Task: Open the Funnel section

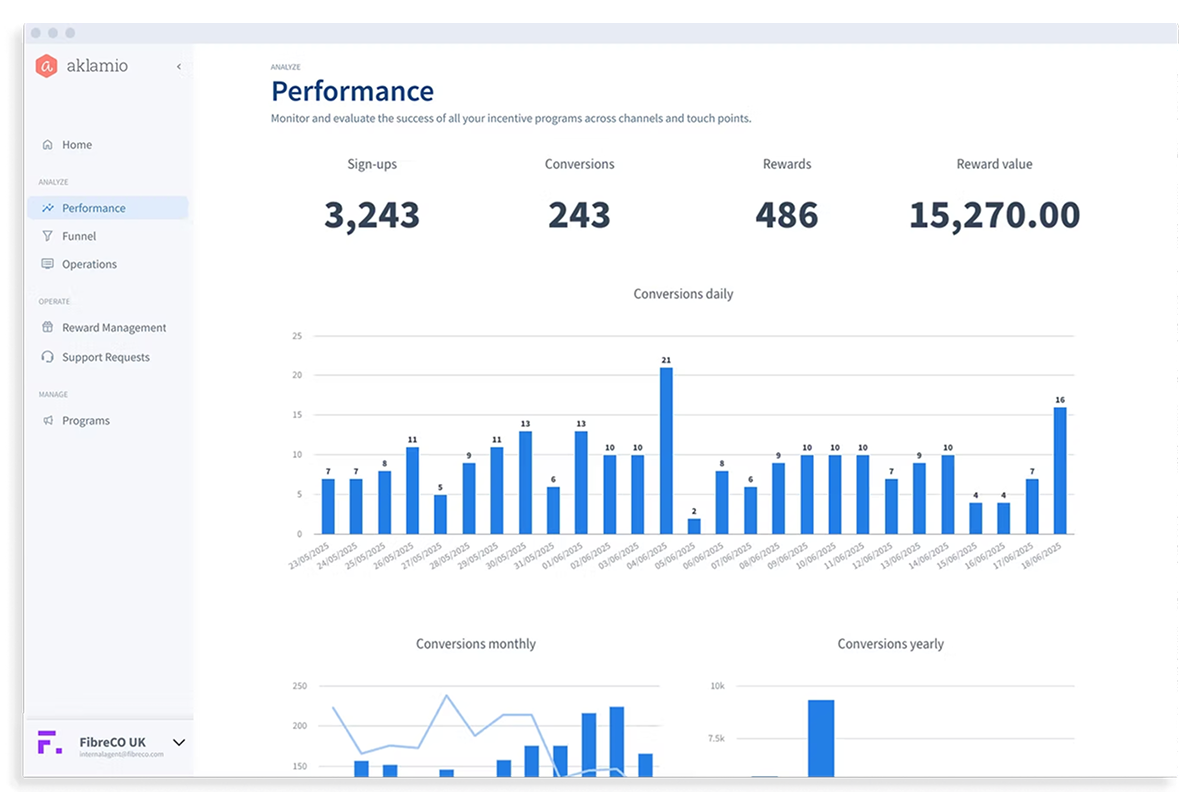Action: [x=79, y=235]
